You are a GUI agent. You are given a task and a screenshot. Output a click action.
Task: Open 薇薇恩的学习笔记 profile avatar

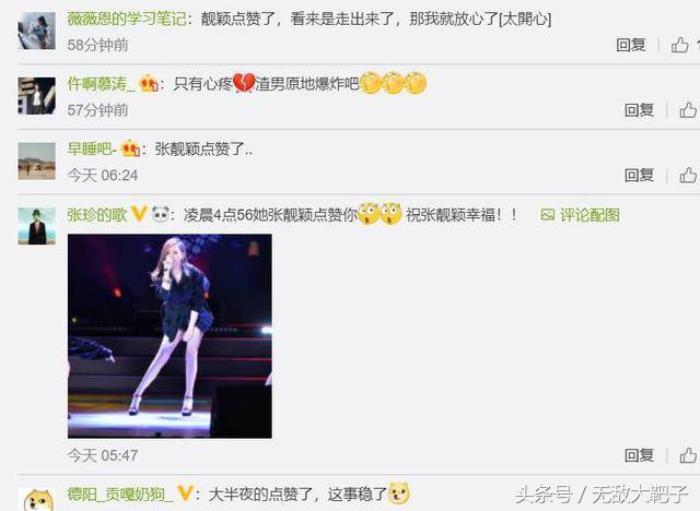click(x=37, y=30)
